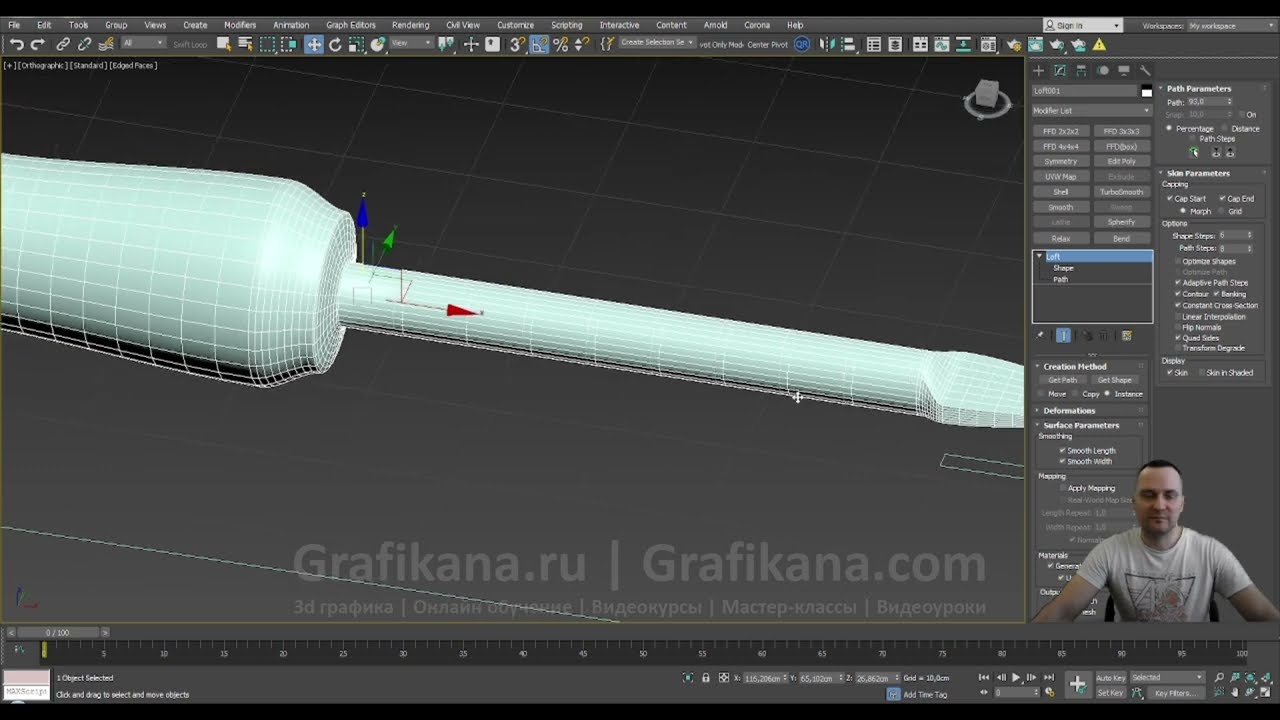Click the object color swatch beside Loft001
The width and height of the screenshot is (1280, 720).
coord(1146,91)
